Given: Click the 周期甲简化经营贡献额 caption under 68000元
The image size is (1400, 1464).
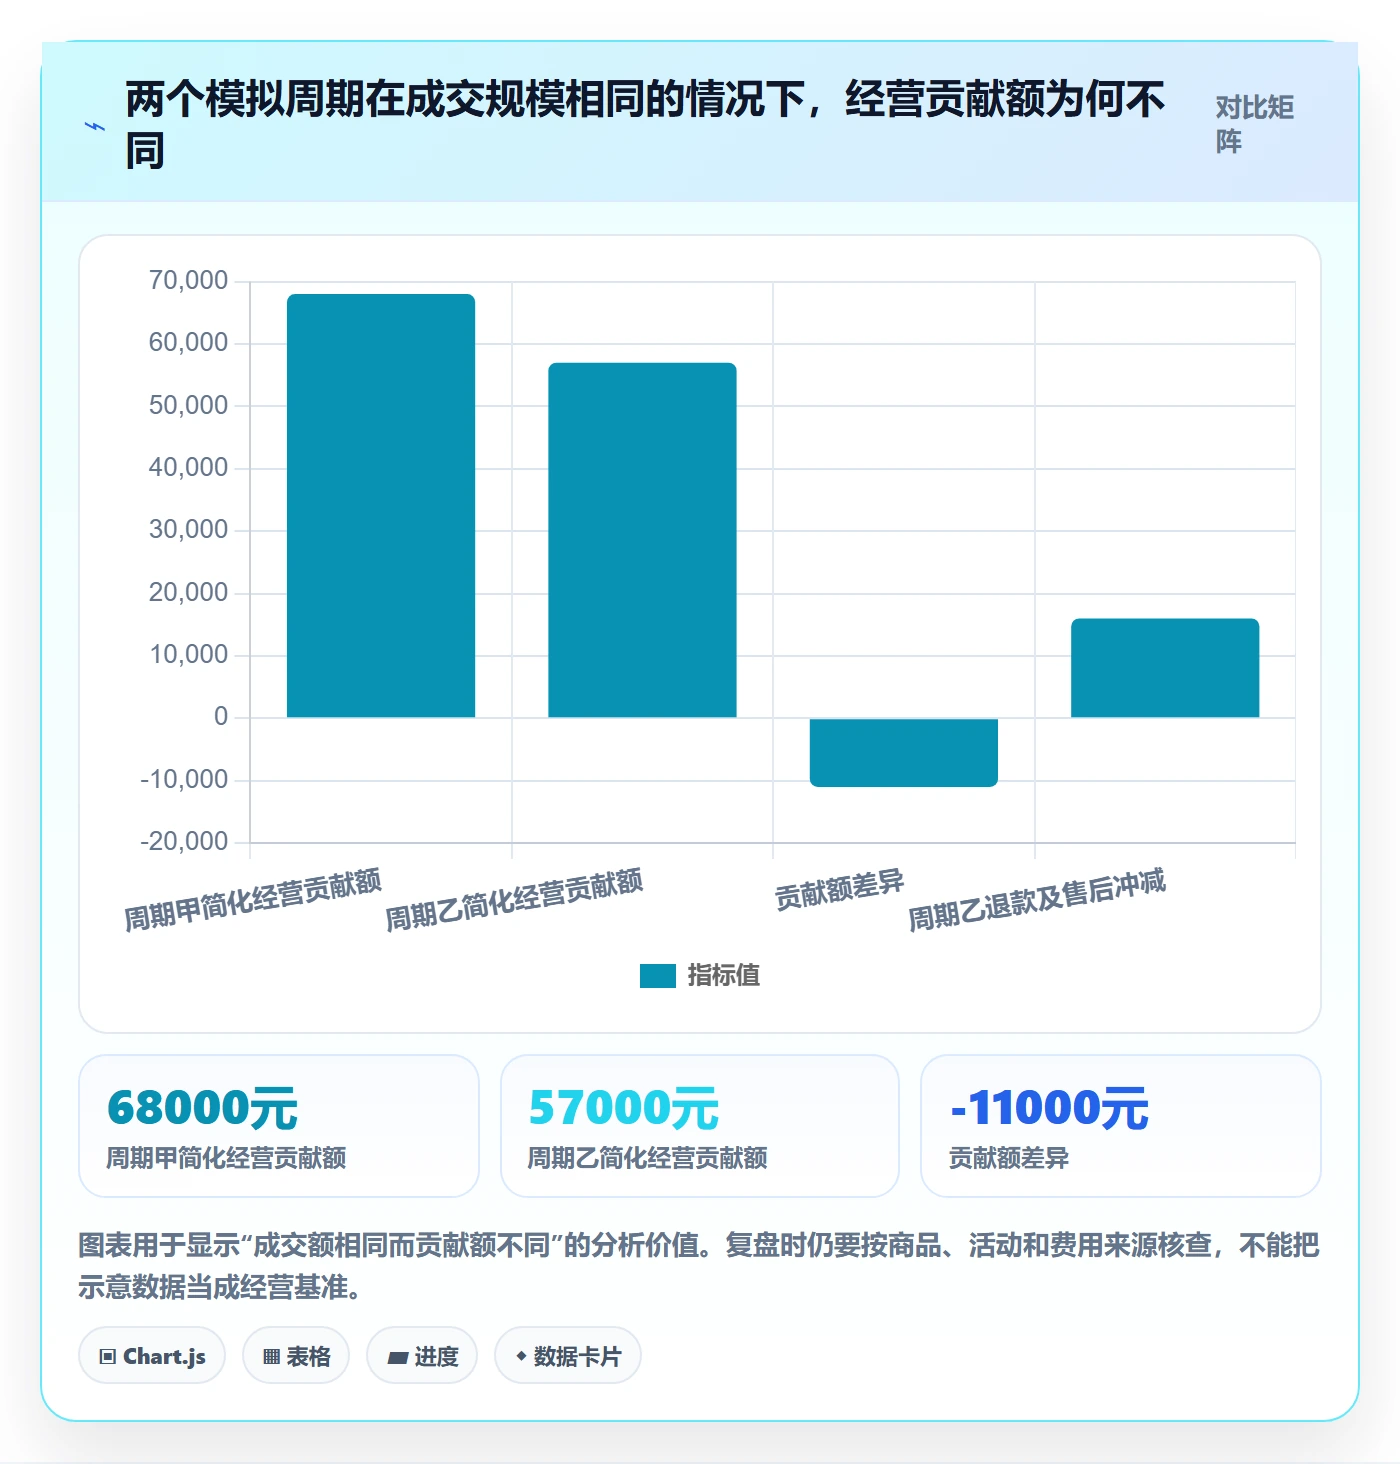Looking at the screenshot, I should tap(227, 1158).
